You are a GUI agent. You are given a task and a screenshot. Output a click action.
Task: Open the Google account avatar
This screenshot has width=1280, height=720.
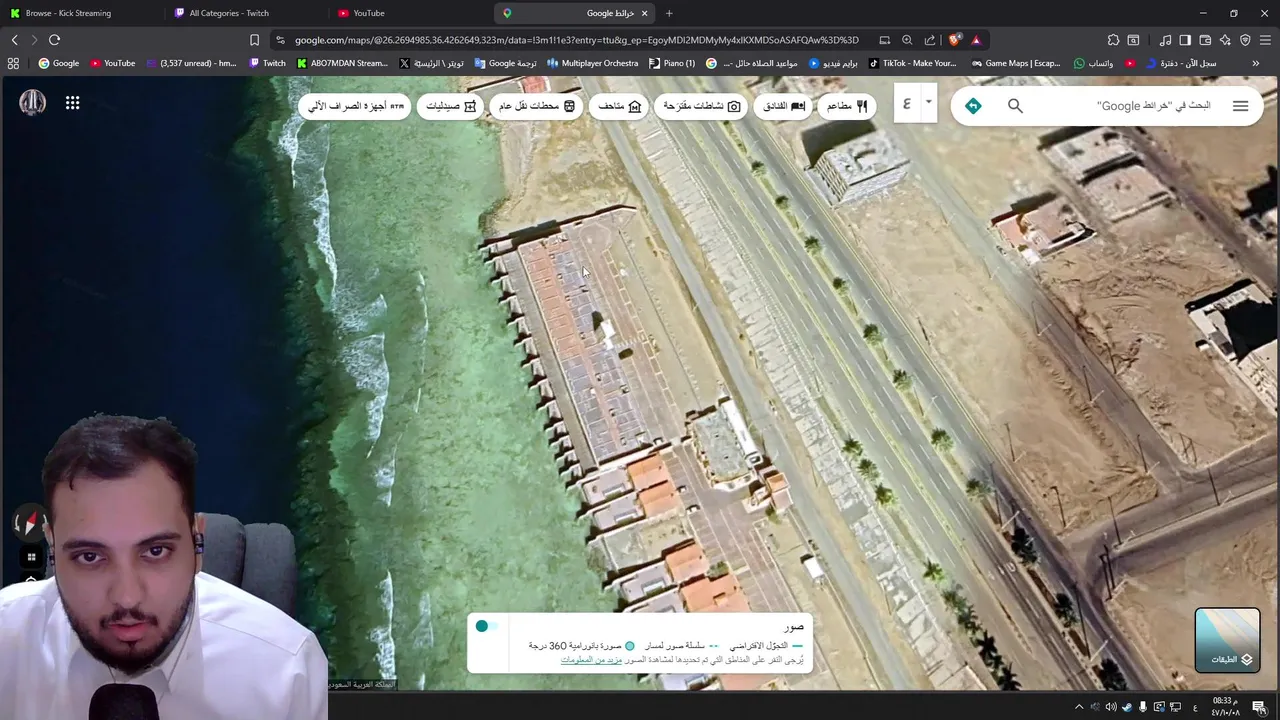[x=32, y=102]
